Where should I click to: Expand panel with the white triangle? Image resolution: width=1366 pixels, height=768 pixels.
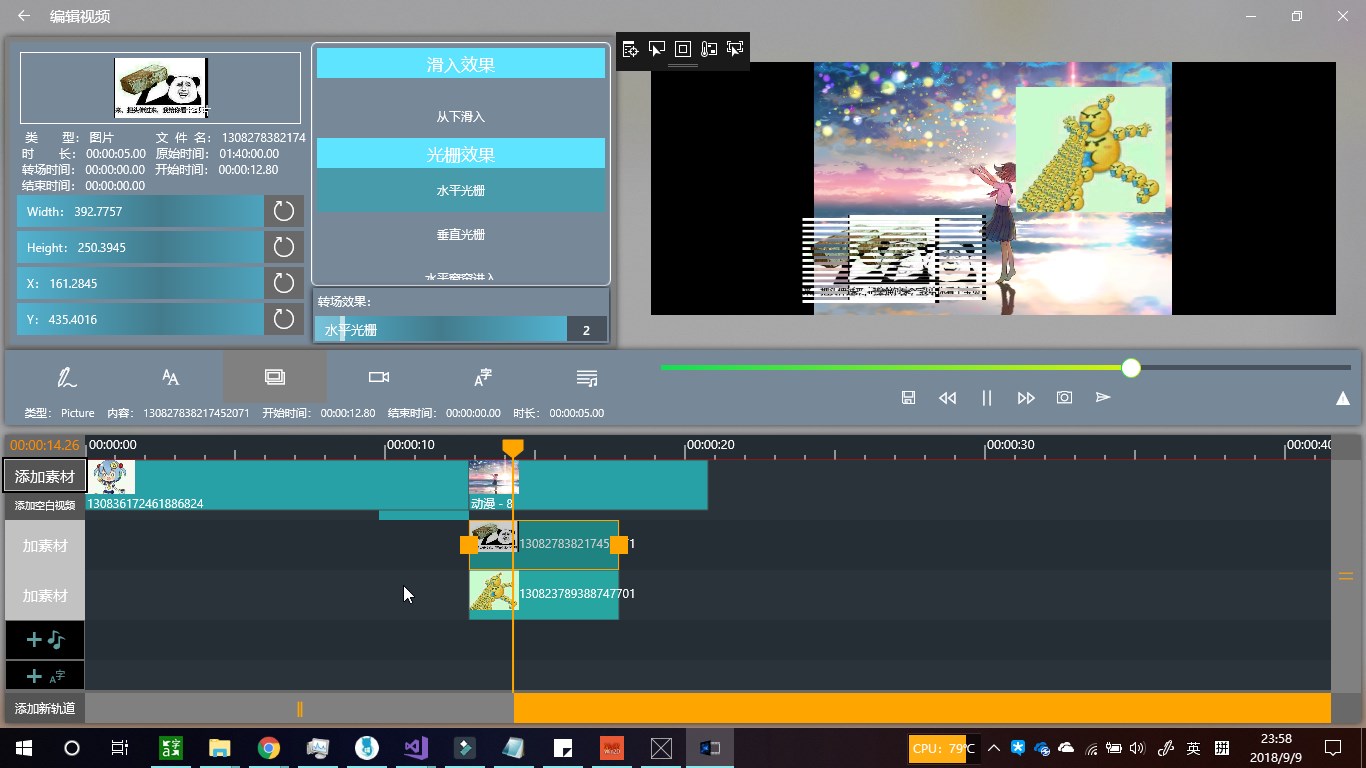coord(1343,398)
